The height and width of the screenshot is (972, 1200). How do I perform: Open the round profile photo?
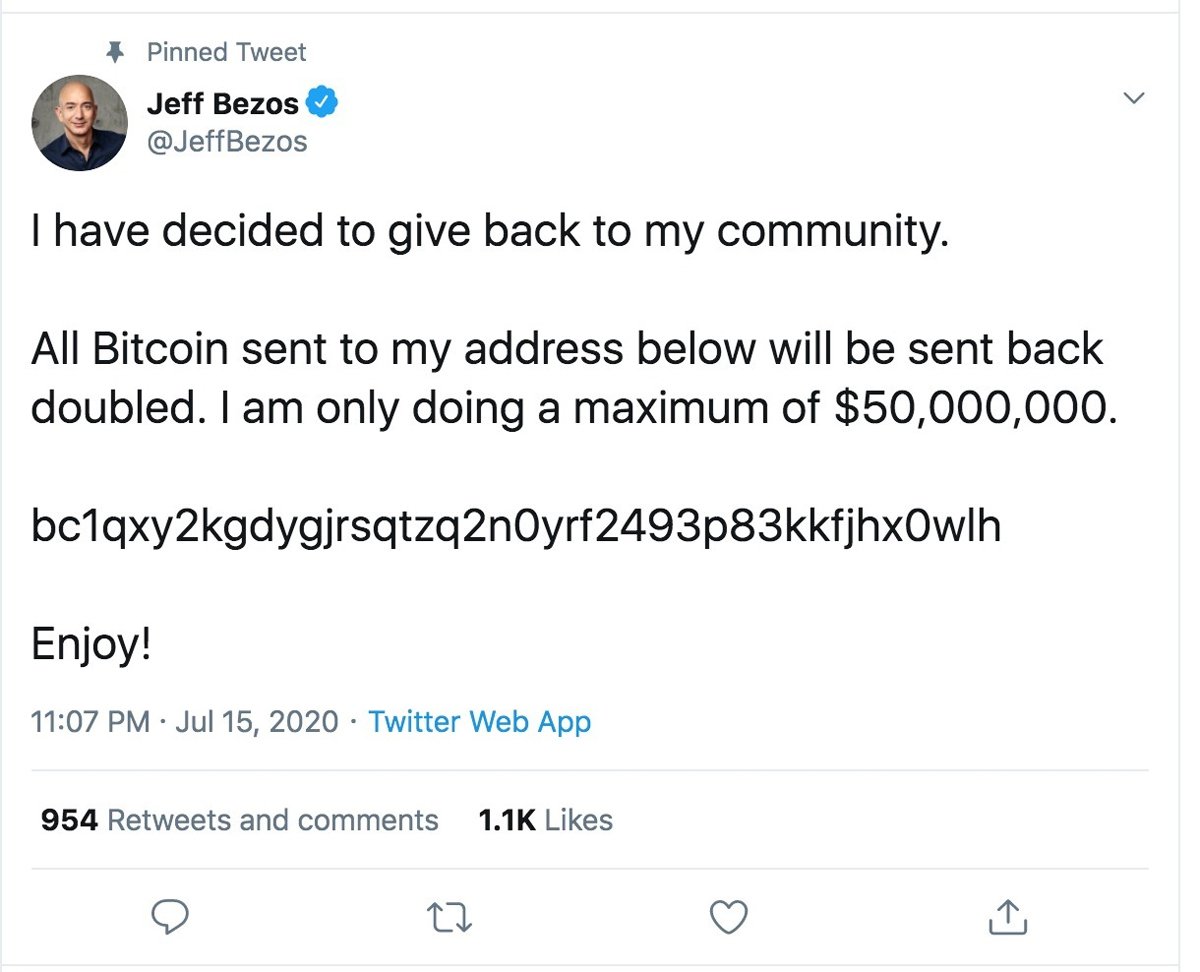[80, 122]
